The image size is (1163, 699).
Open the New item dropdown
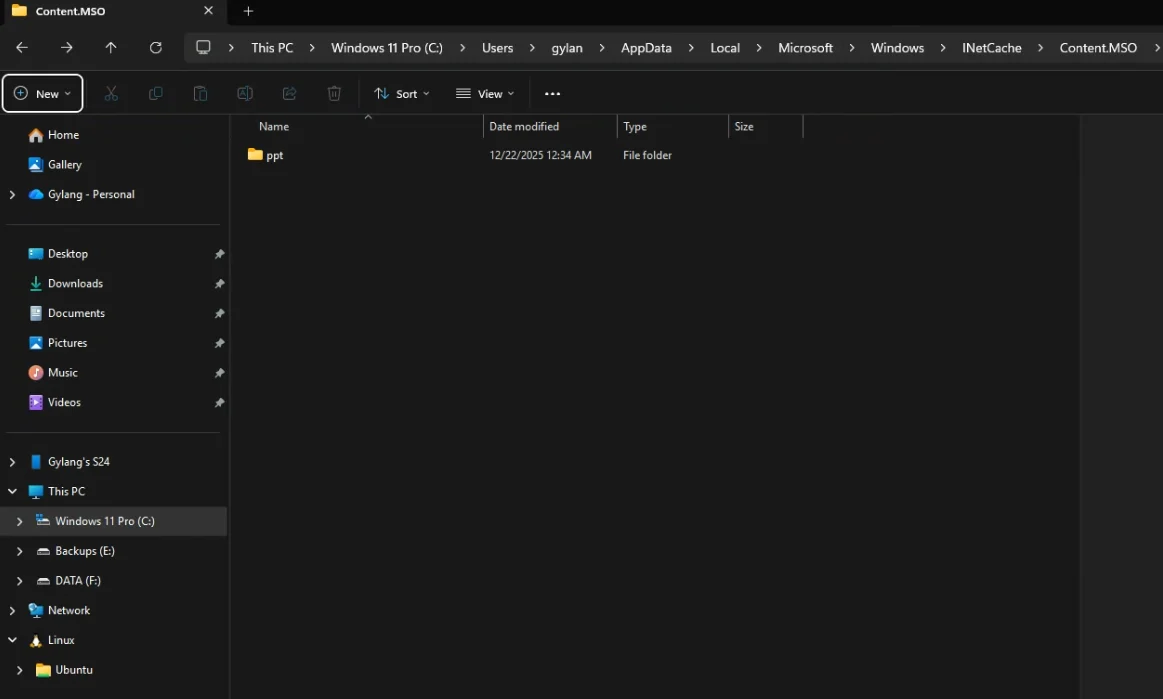click(x=42, y=93)
